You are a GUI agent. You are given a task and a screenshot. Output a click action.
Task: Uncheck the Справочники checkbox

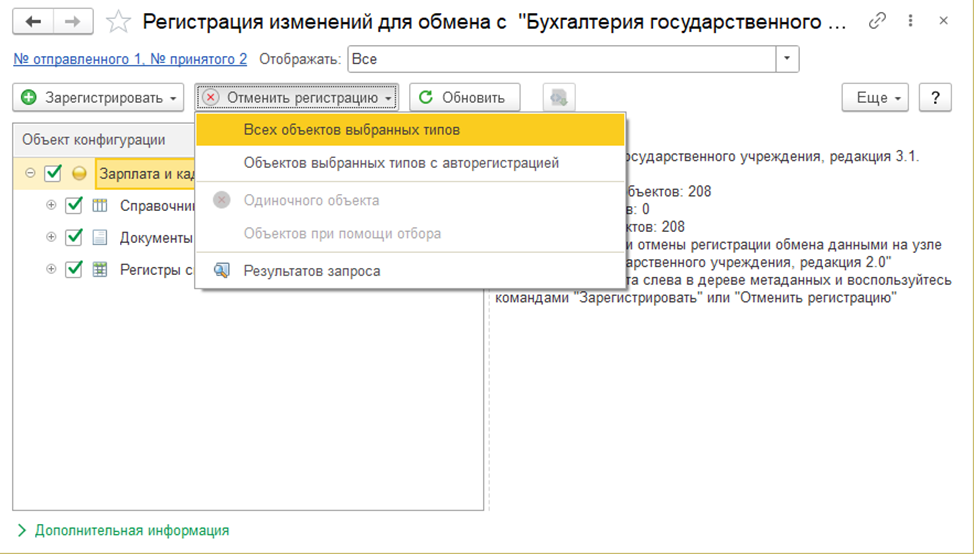point(74,205)
